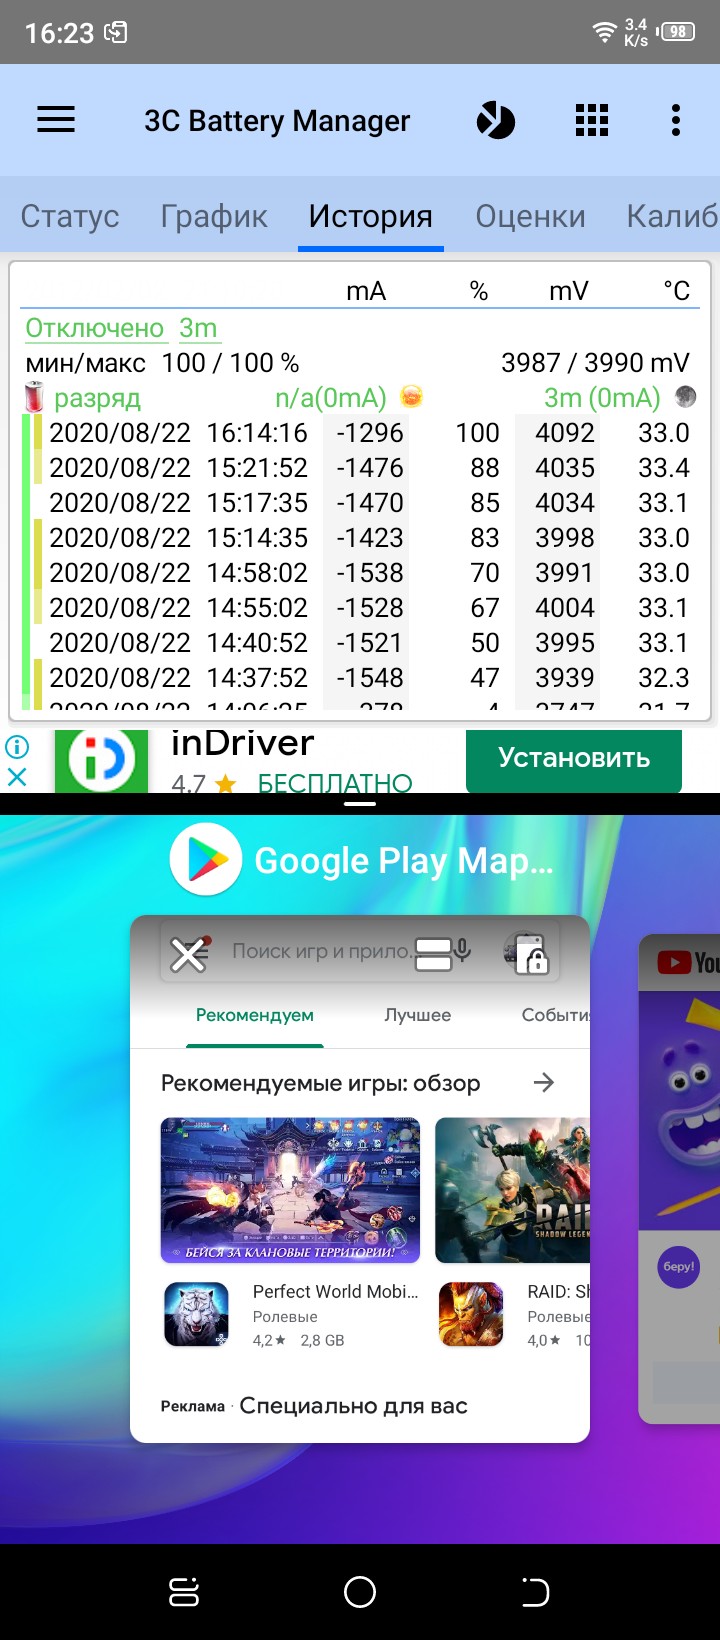Open Perfect World Mobi... title

pyautogui.click(x=336, y=1292)
